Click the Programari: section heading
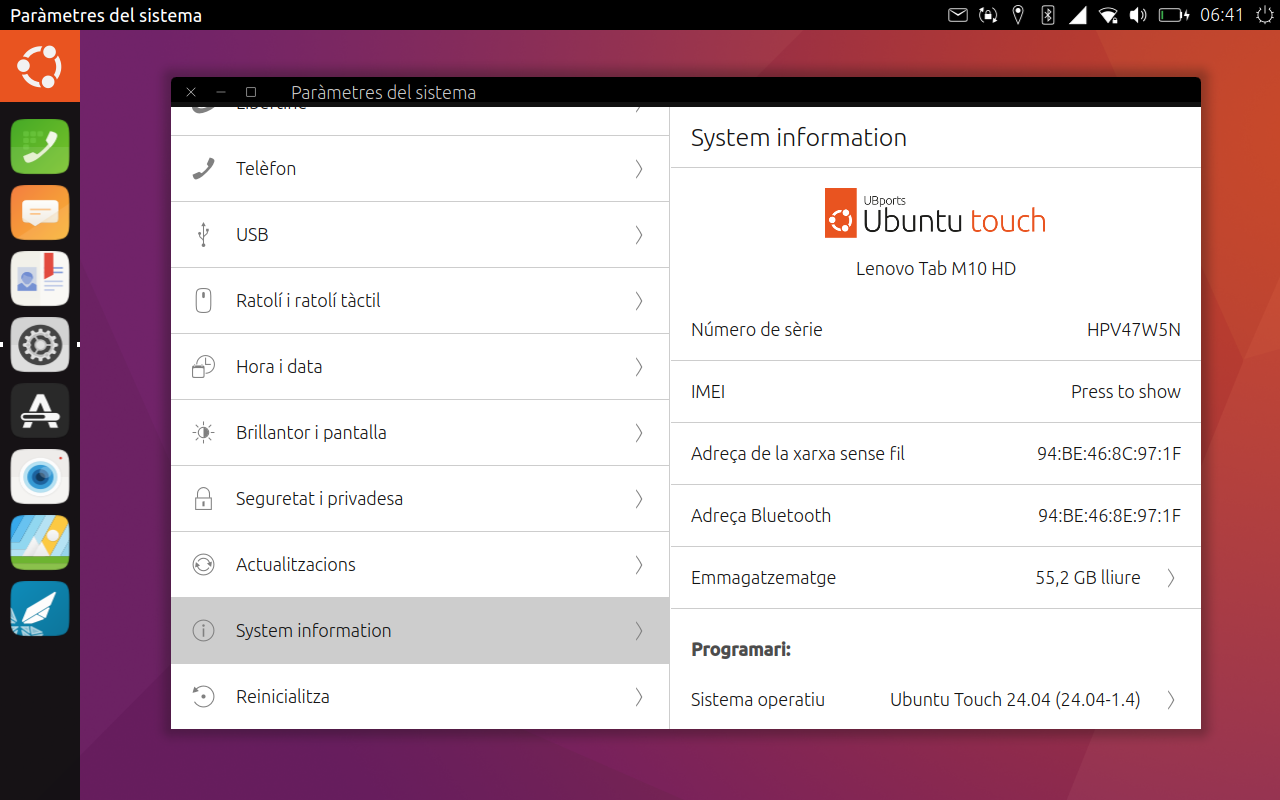This screenshot has height=800, width=1280. pos(741,649)
